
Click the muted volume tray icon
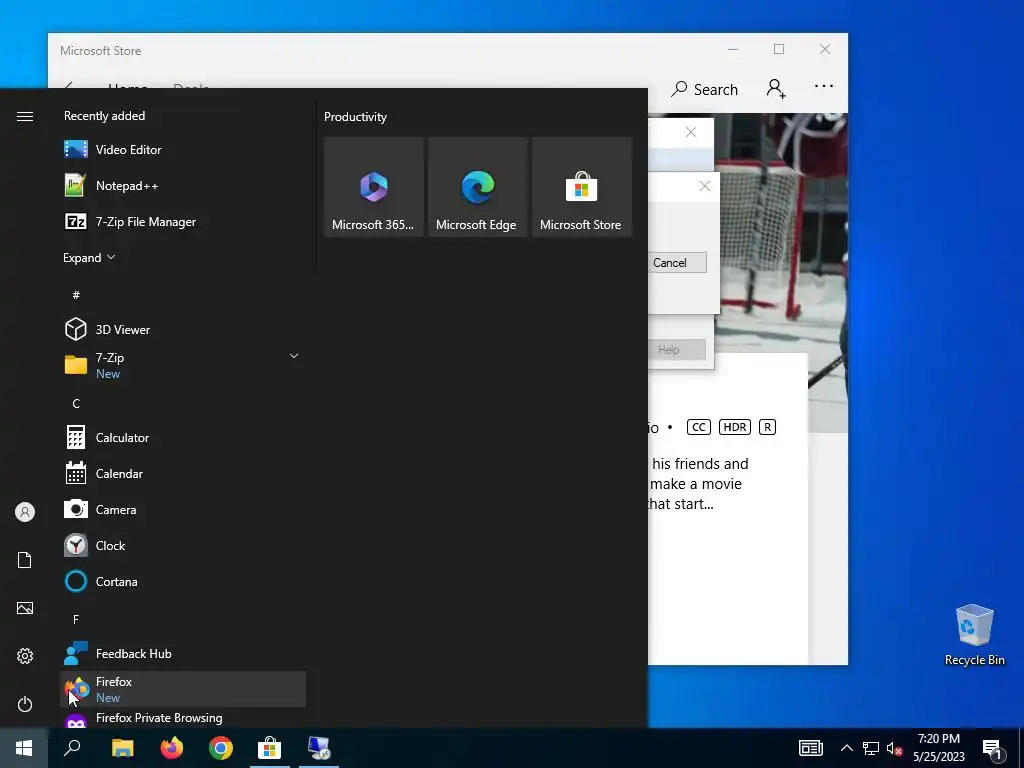coord(894,748)
